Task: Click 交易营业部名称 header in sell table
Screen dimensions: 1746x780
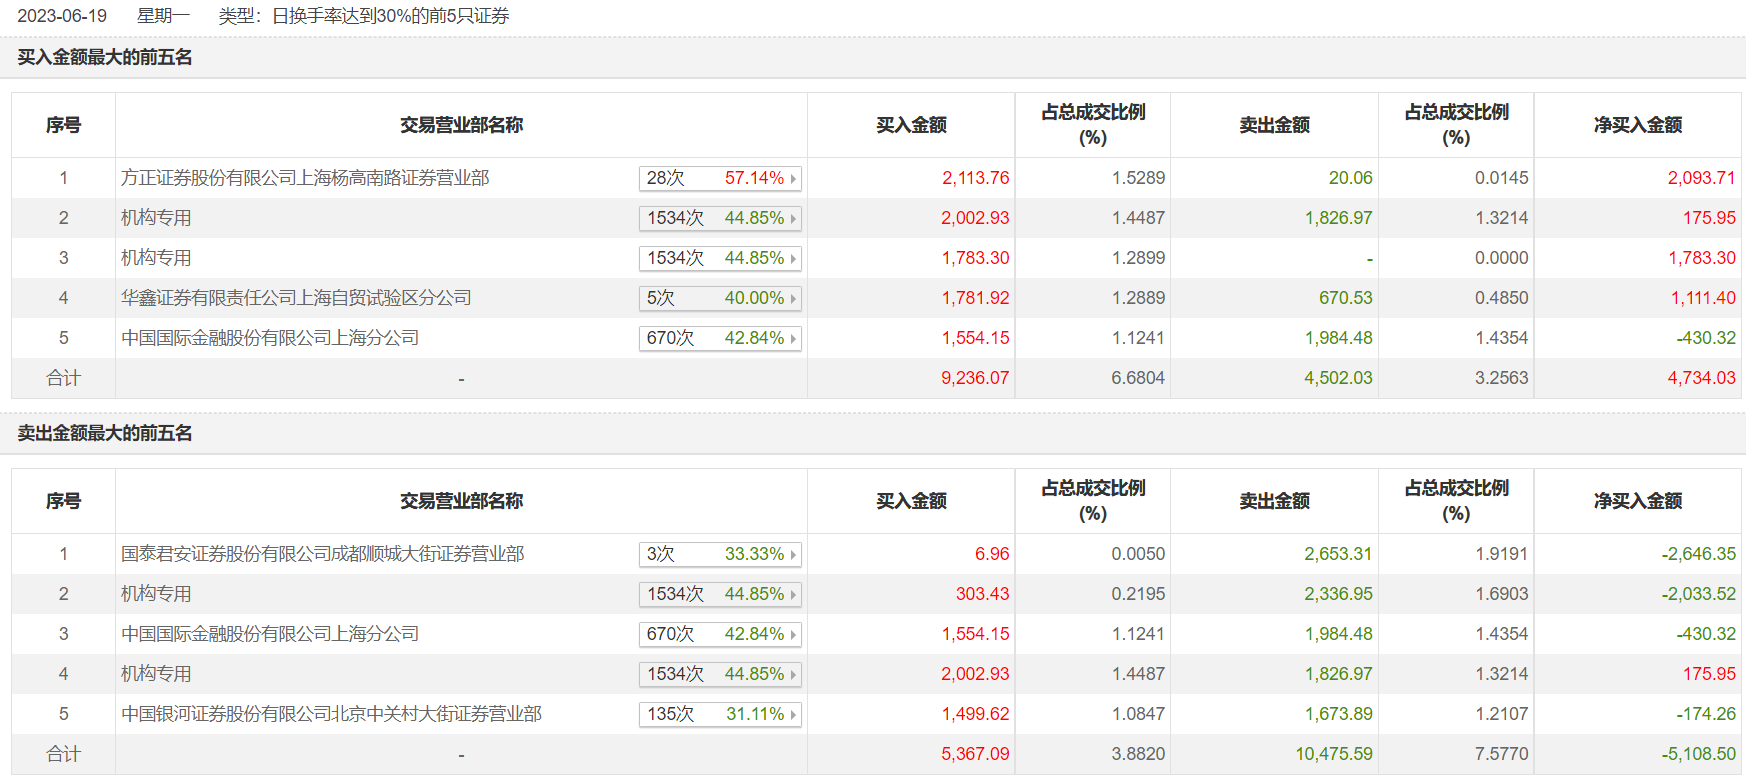Action: 461,501
